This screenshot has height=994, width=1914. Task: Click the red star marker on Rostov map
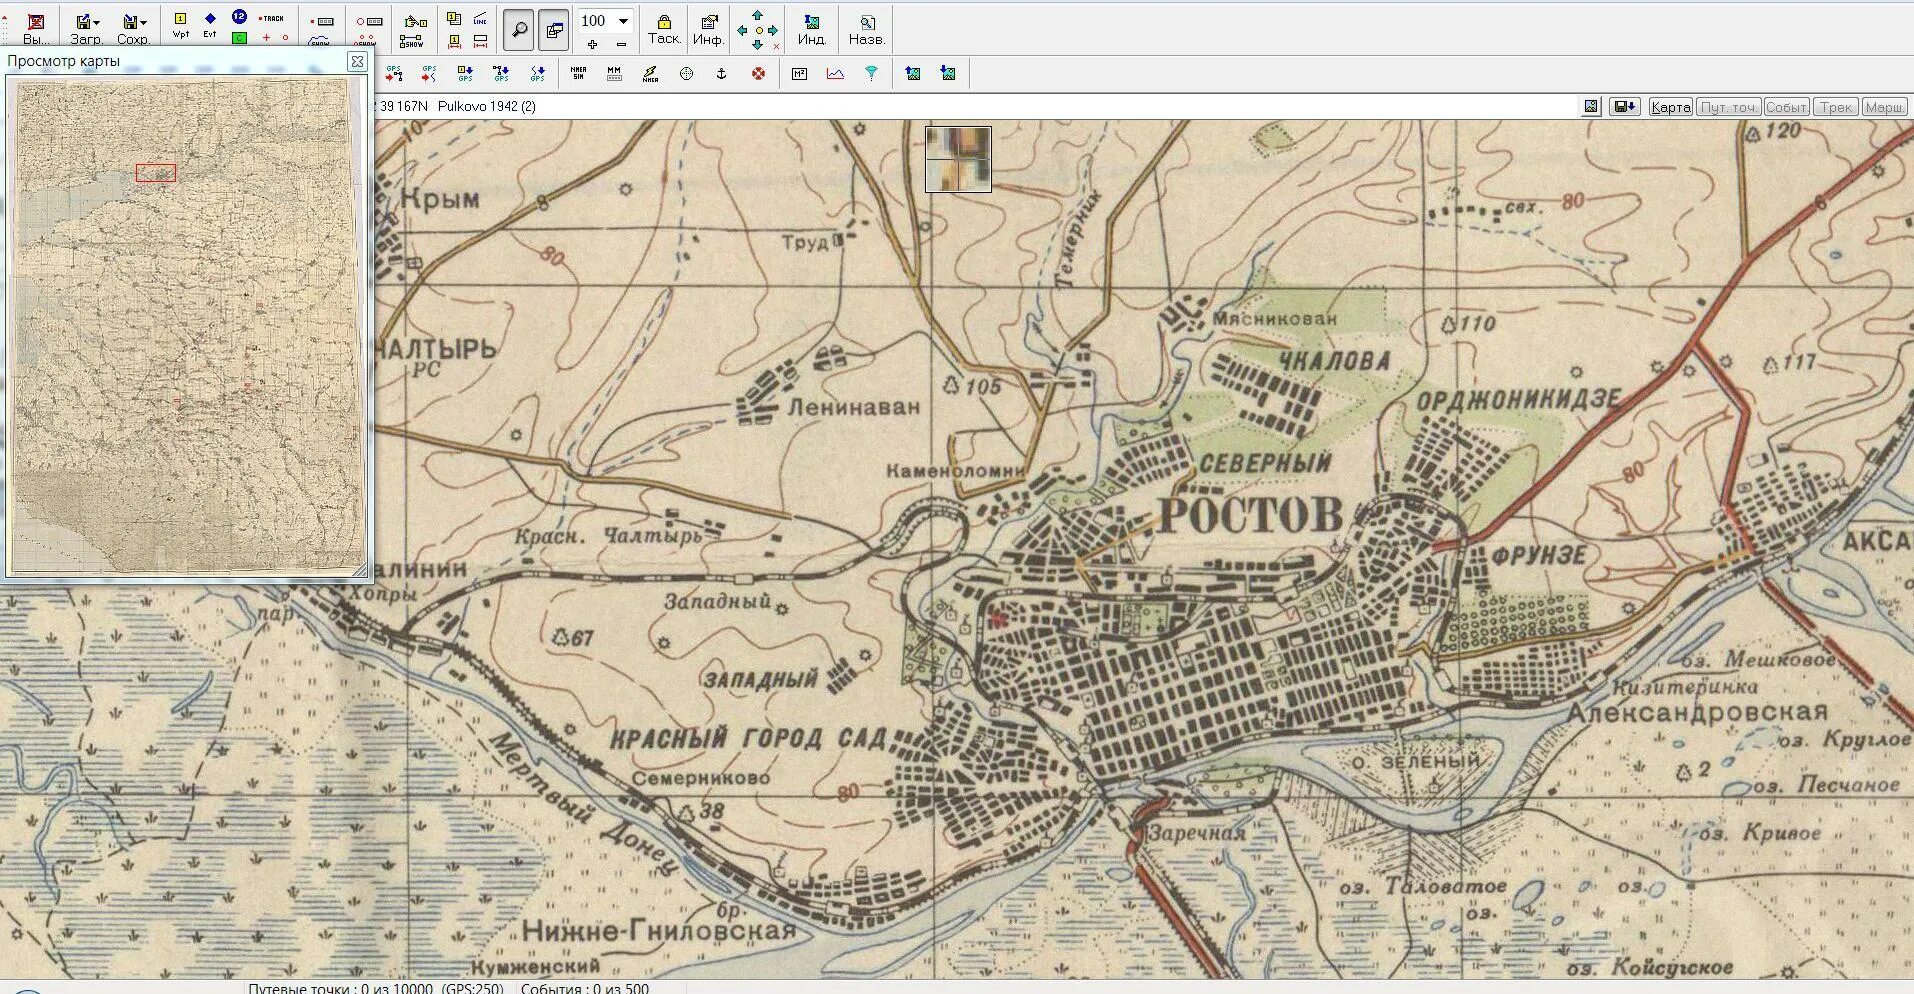[x=997, y=619]
